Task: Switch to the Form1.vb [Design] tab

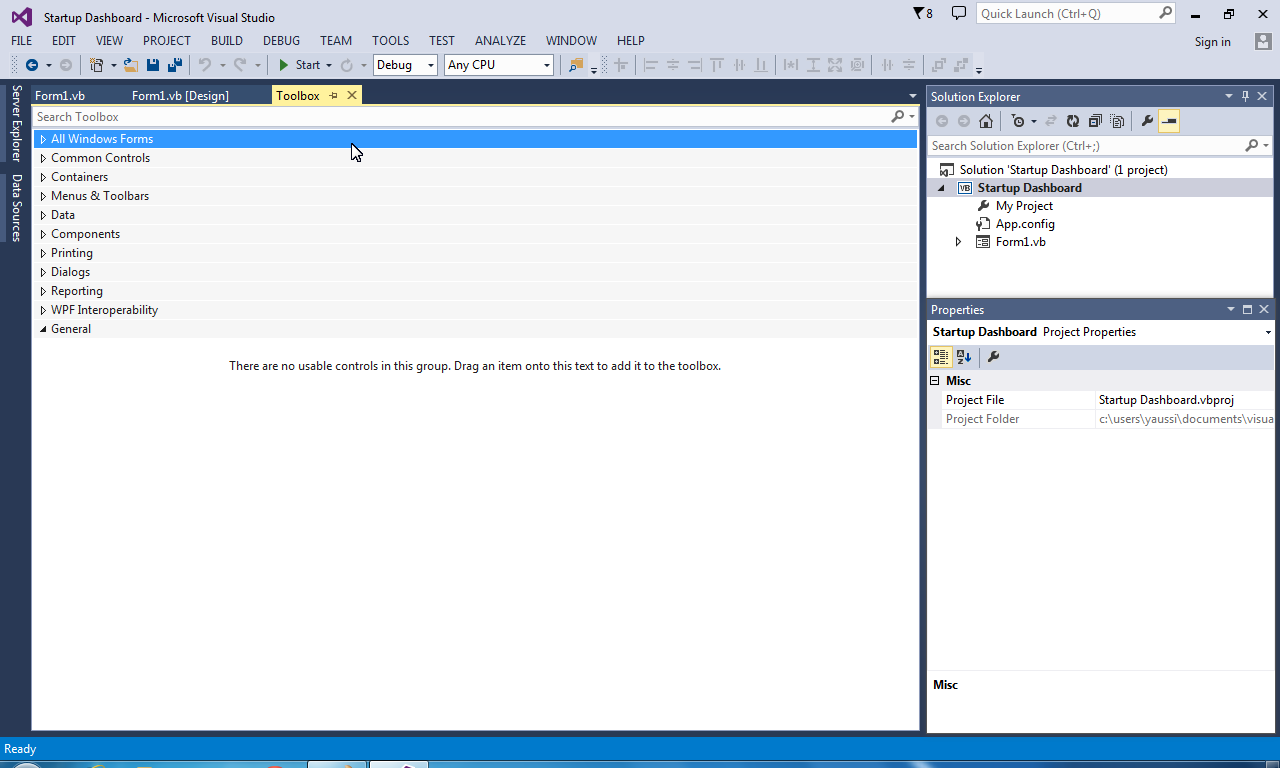Action: [180, 96]
